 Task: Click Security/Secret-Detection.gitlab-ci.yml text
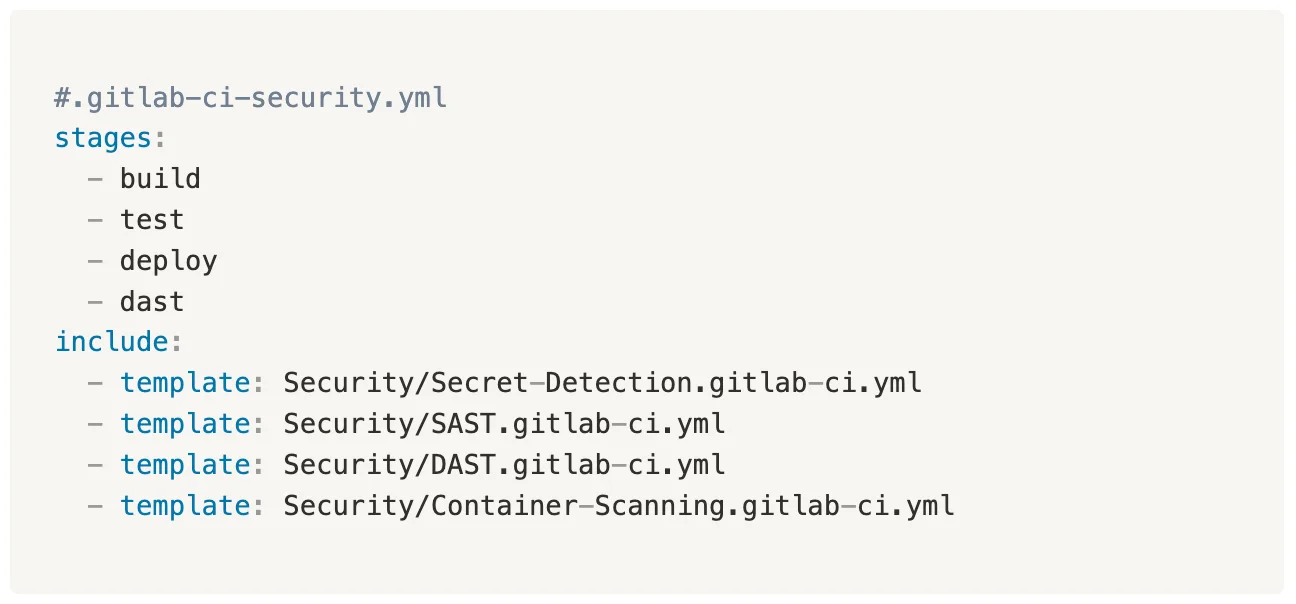[x=602, y=383]
